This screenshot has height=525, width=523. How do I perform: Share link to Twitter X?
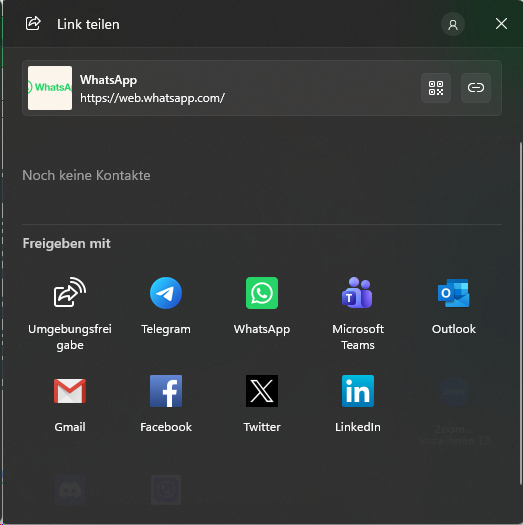tap(262, 404)
